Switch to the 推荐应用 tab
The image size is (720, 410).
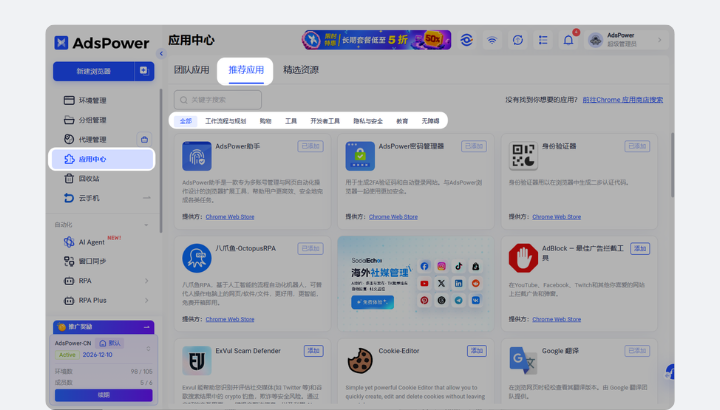246,70
